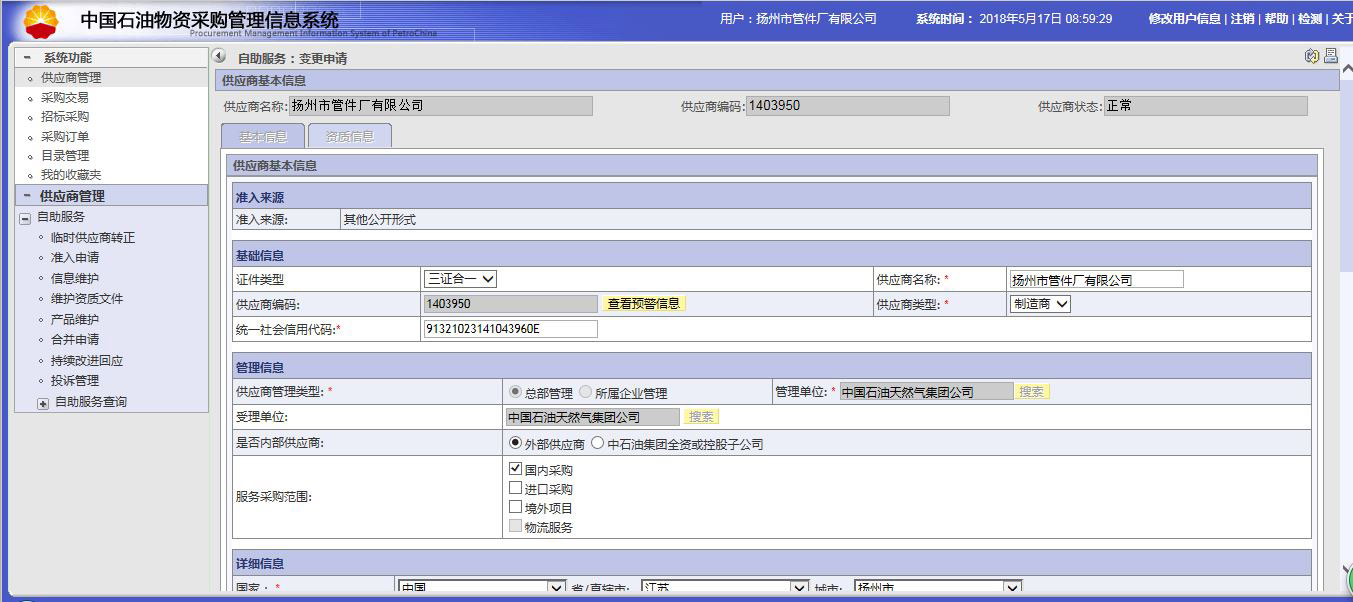Collapse the 供应商管理 panel header
The image size is (1353, 602).
(28, 196)
